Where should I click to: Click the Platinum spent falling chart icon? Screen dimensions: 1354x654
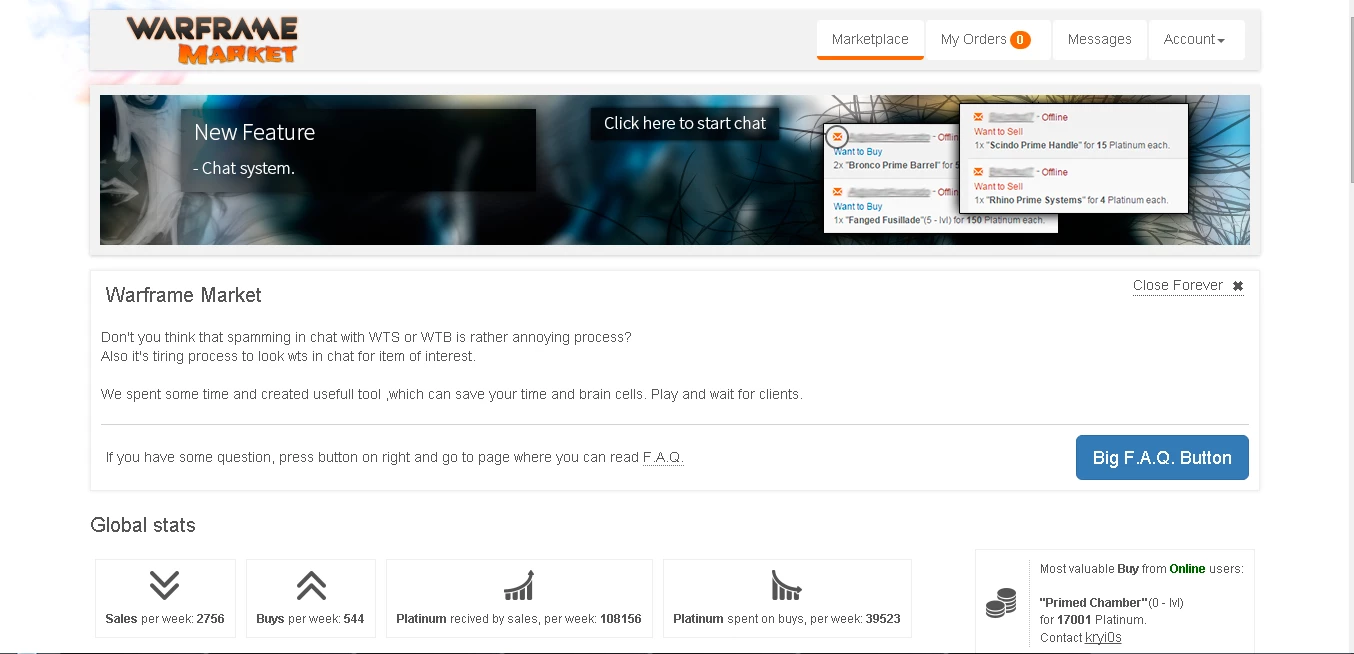click(786, 585)
